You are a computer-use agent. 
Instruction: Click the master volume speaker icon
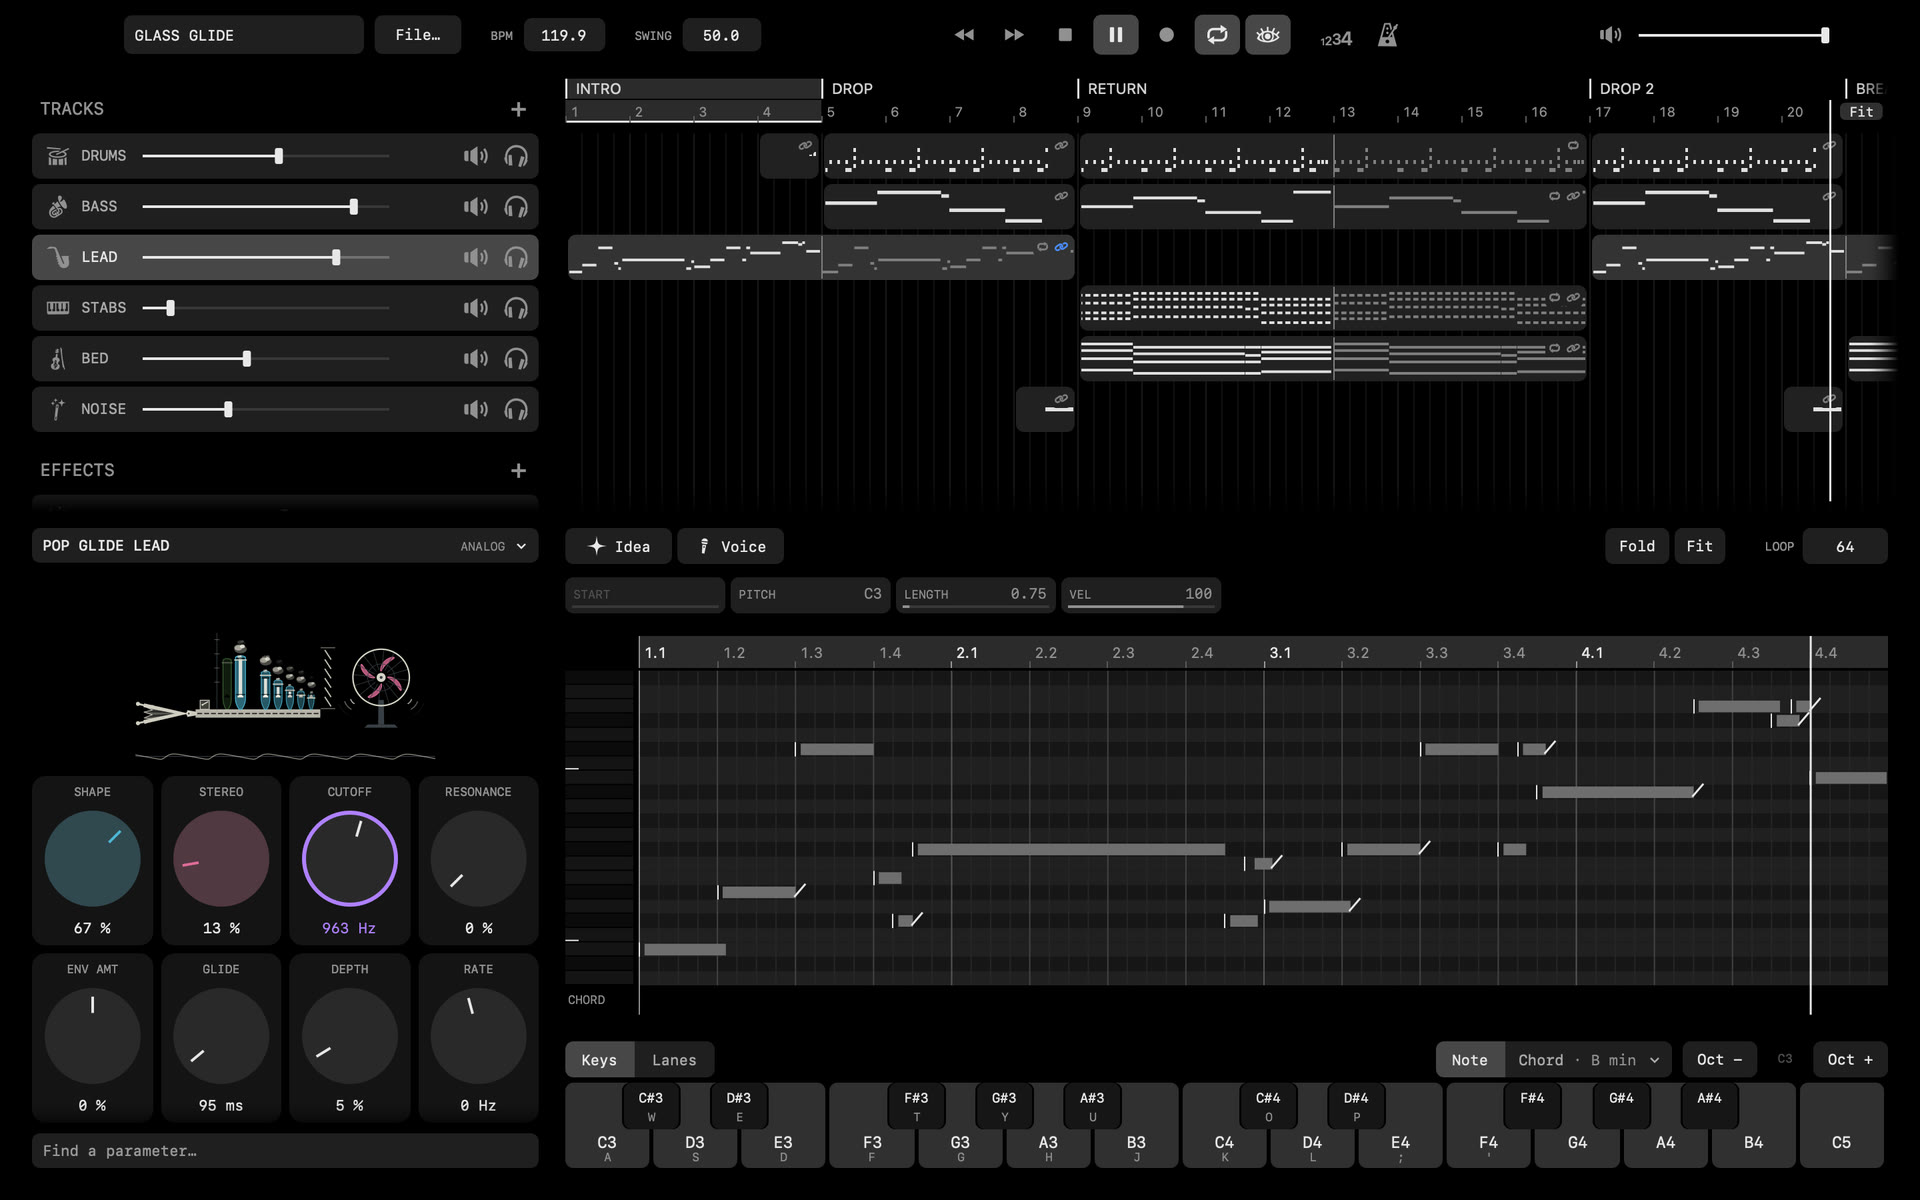pos(1610,35)
